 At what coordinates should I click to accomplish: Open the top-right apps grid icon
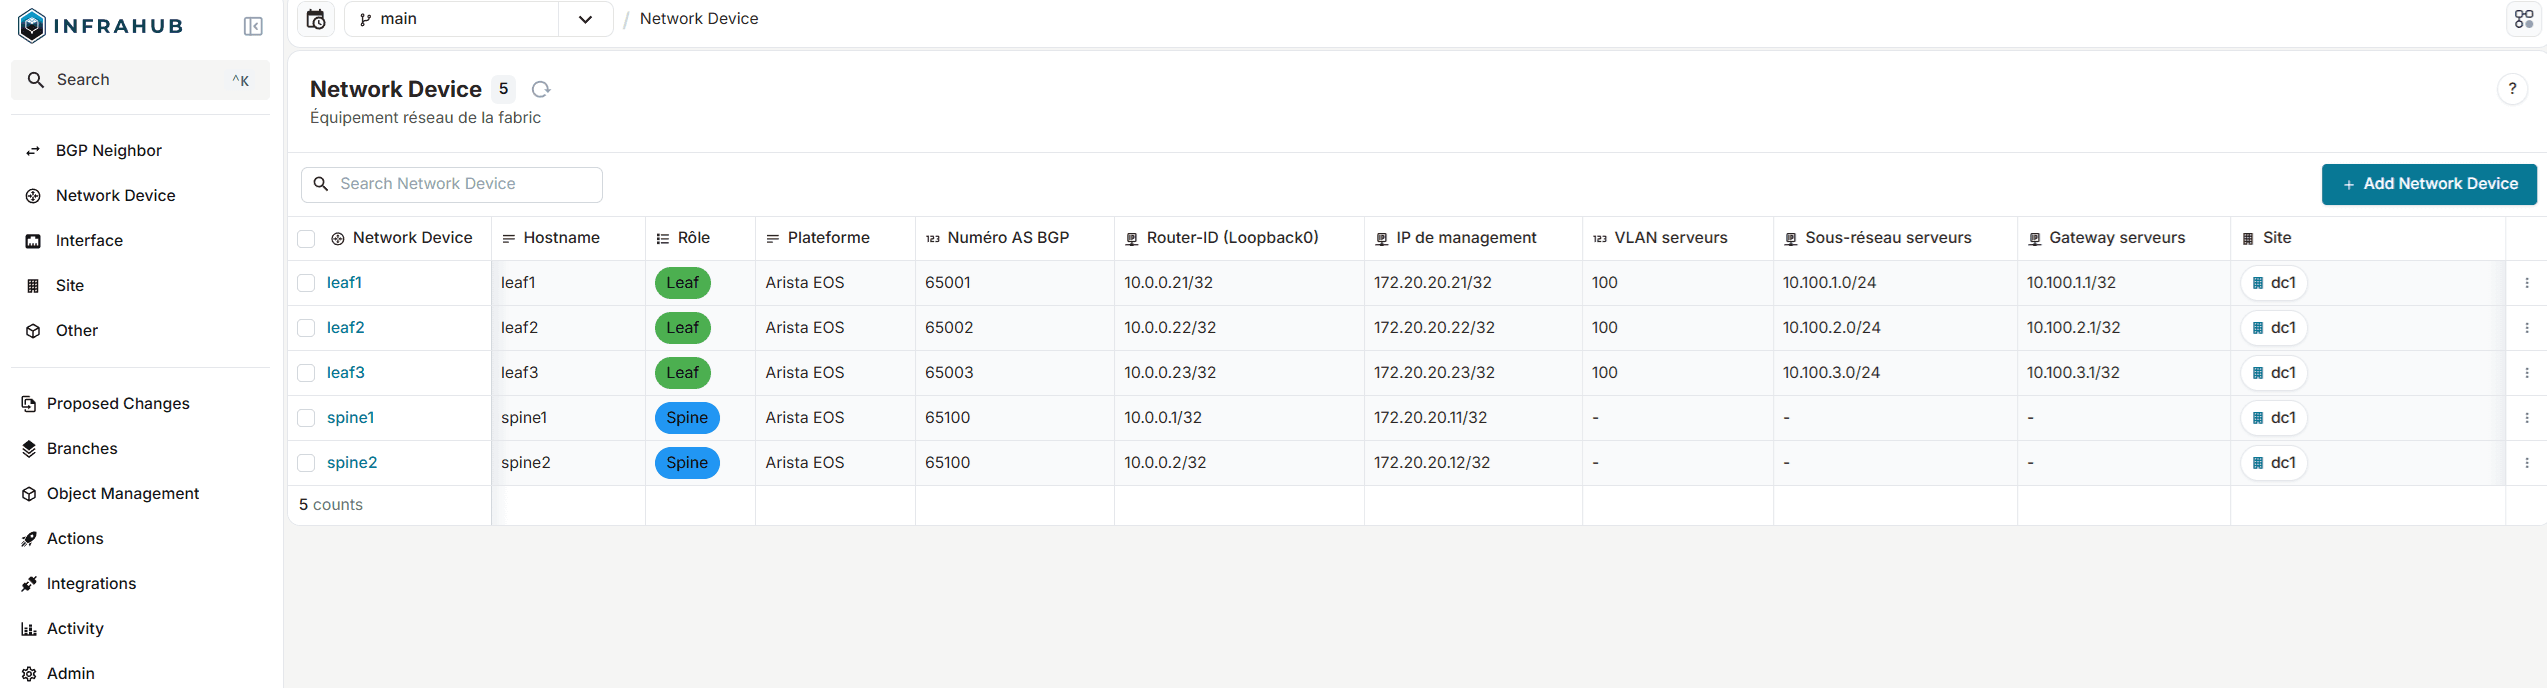(2524, 19)
